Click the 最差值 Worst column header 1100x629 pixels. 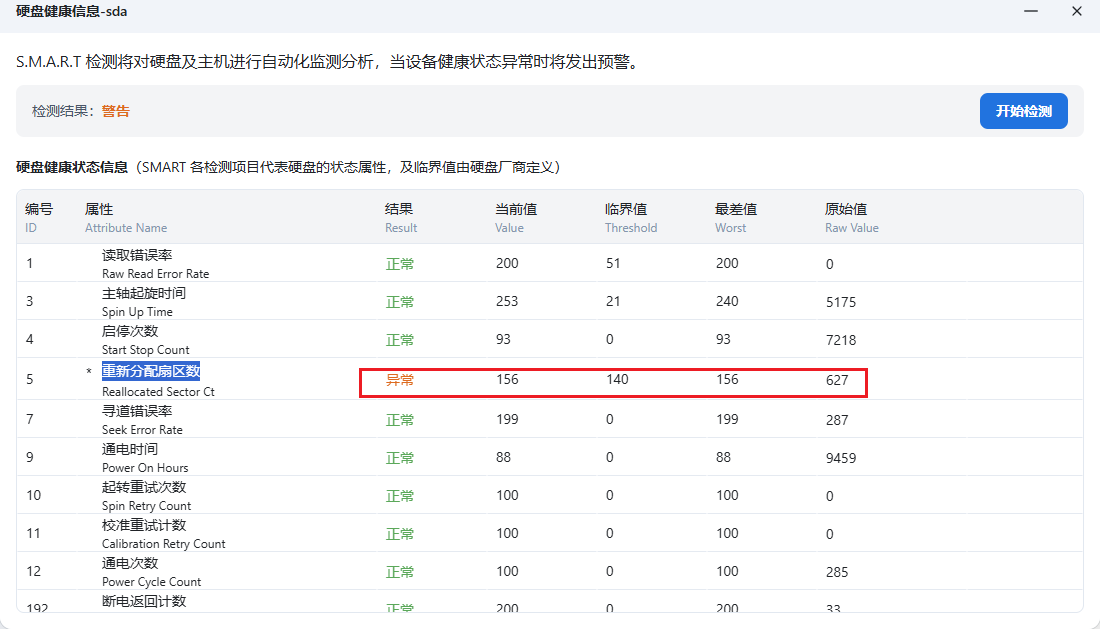click(x=736, y=218)
